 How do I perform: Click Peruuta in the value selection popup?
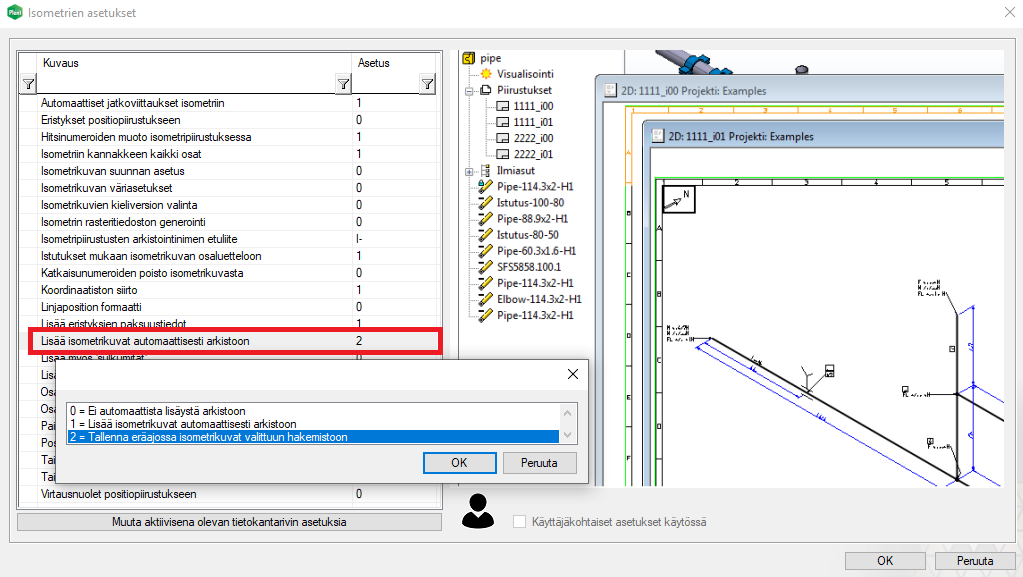pyautogui.click(x=541, y=463)
